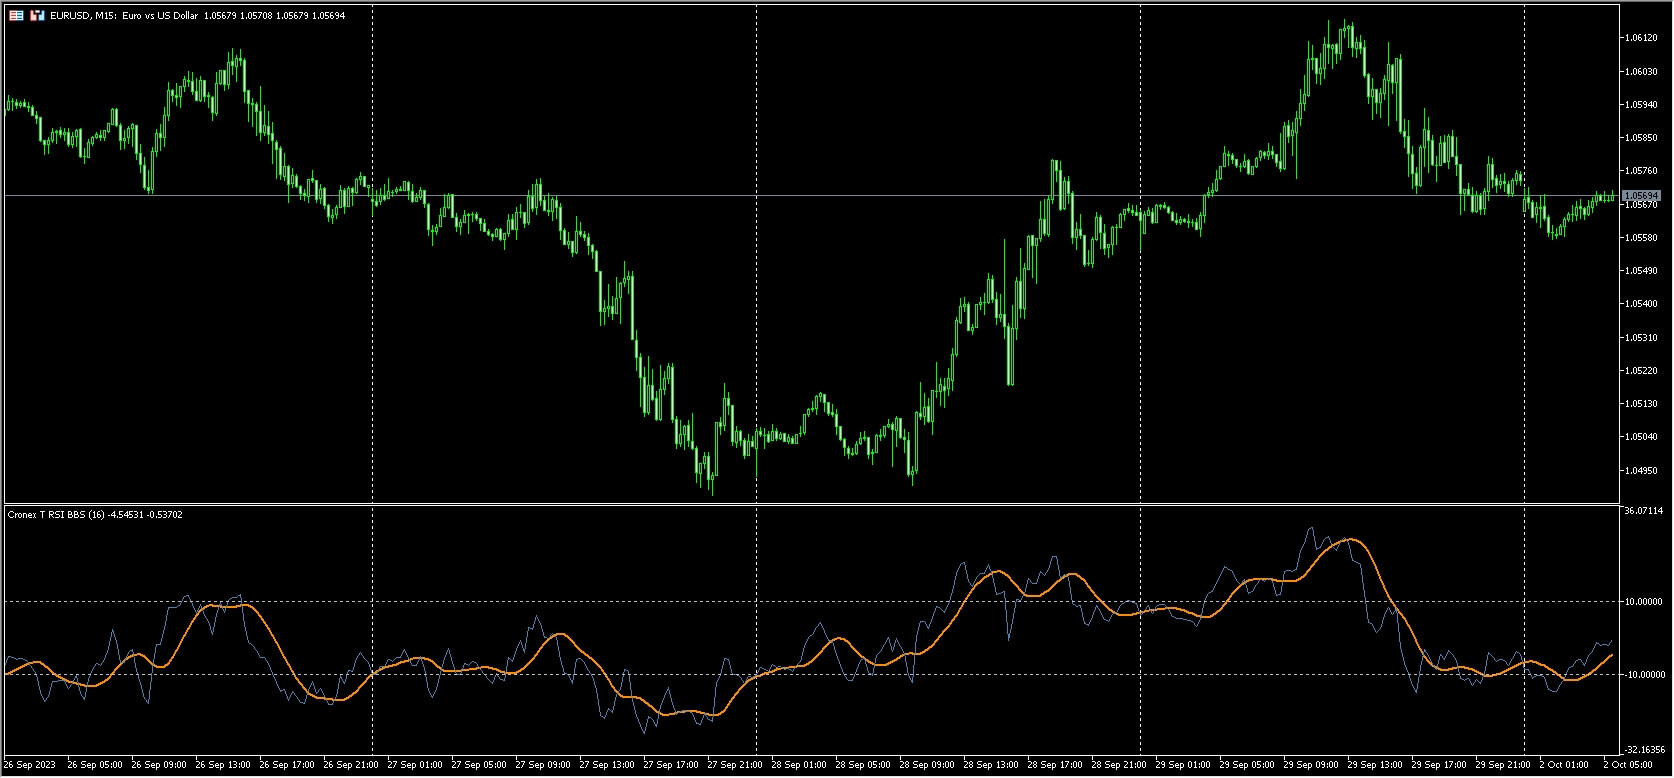This screenshot has height=778, width=1674.
Task: Click the 1.05220 price axis label
Action: click(x=1641, y=371)
